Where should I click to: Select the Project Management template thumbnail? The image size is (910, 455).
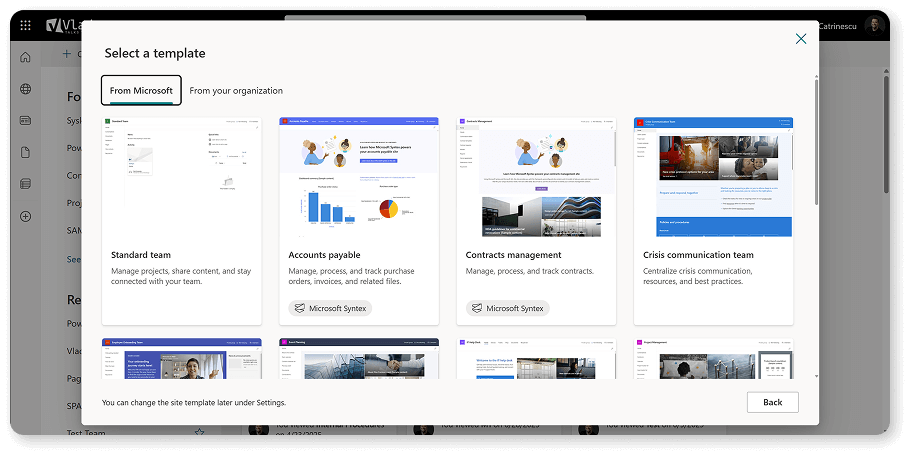point(713,359)
